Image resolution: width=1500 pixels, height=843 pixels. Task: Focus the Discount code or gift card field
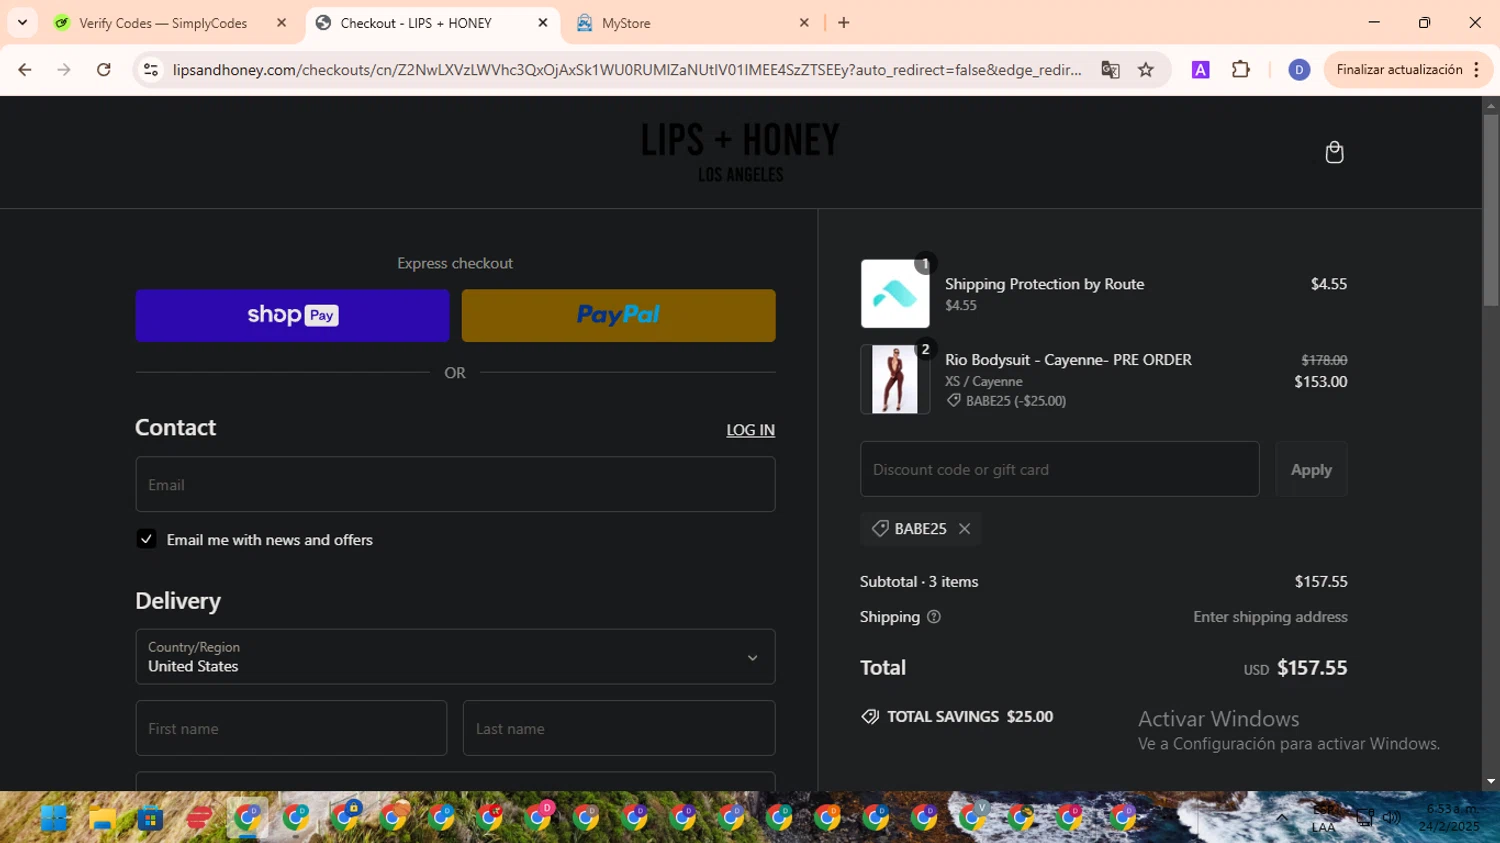tap(1059, 469)
